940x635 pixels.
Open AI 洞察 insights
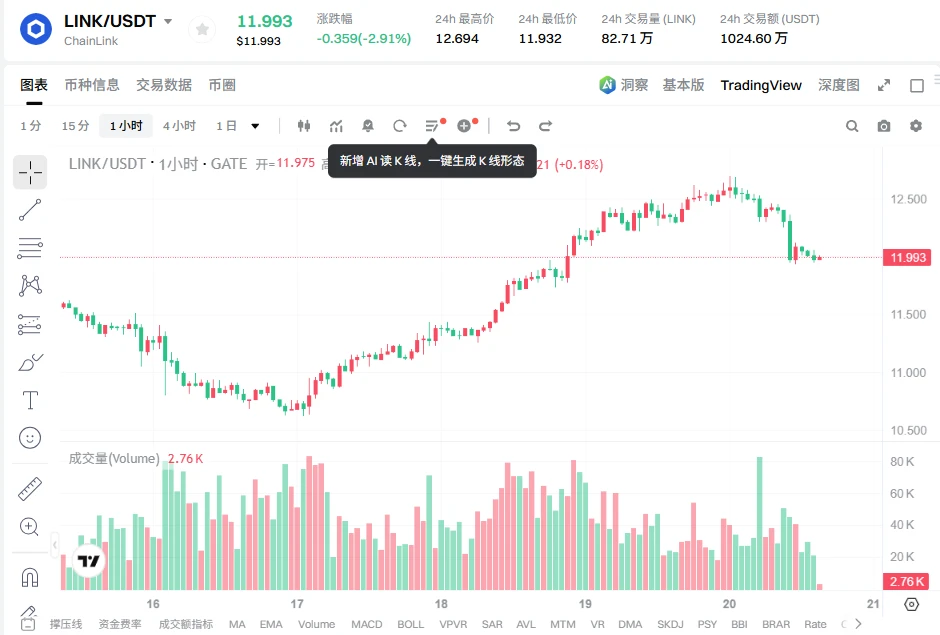tap(623, 85)
